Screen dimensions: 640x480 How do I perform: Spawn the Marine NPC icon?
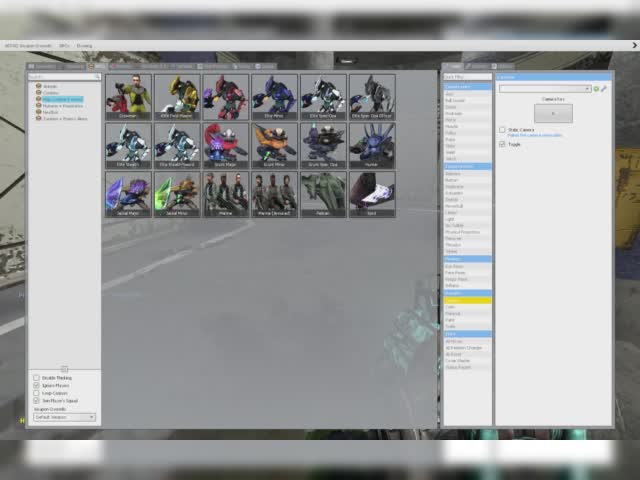coord(226,194)
